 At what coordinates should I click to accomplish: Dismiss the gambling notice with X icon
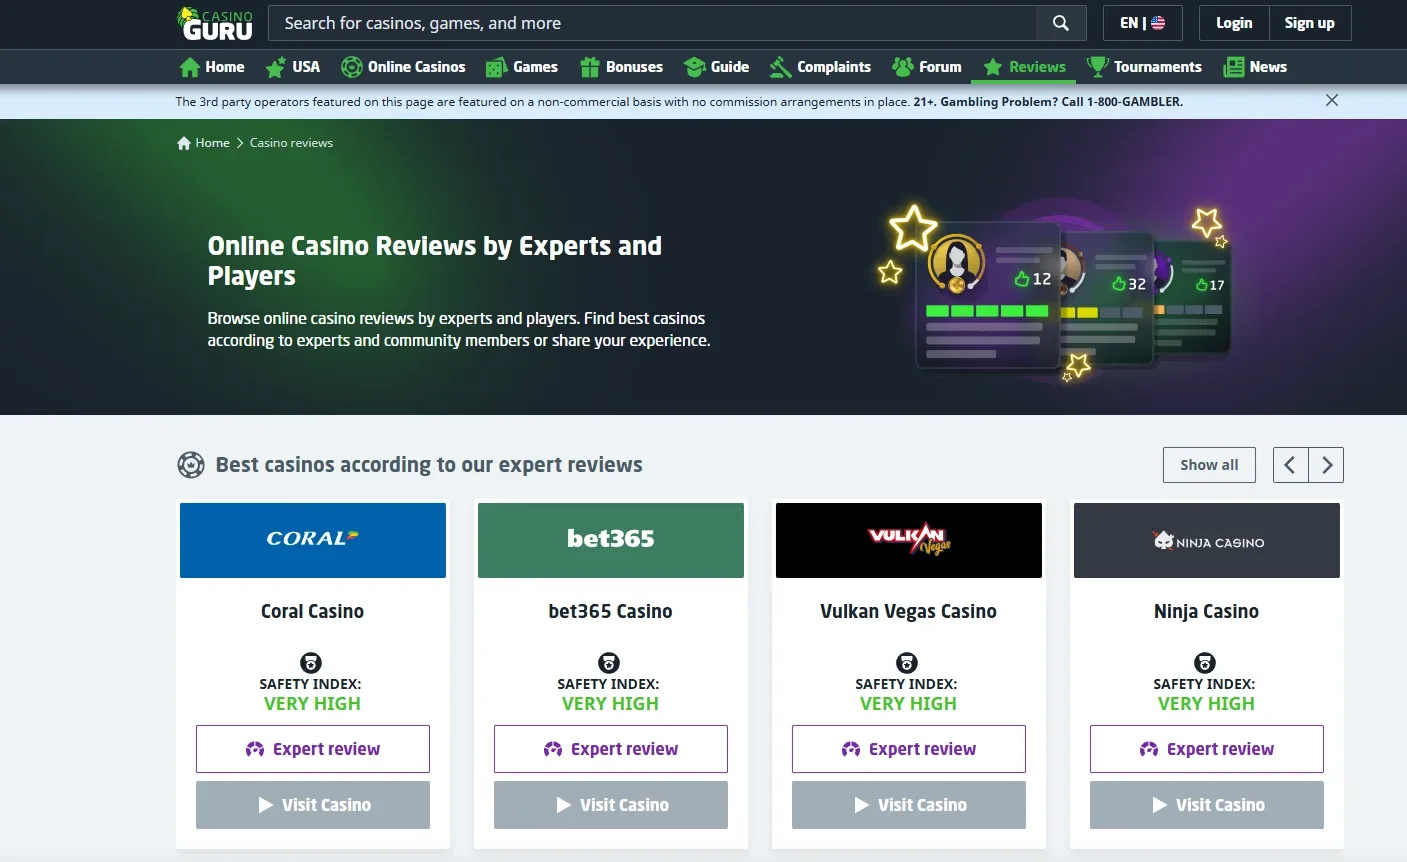point(1331,100)
